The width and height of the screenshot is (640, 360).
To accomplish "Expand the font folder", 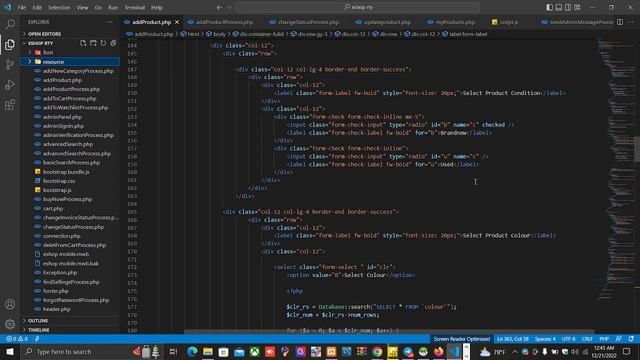I will click(48, 53).
